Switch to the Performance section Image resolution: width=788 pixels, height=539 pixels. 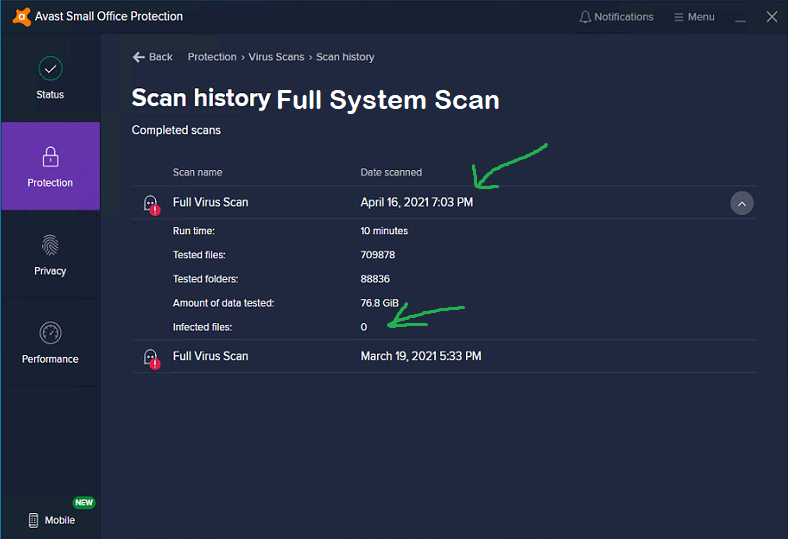pyautogui.click(x=50, y=343)
